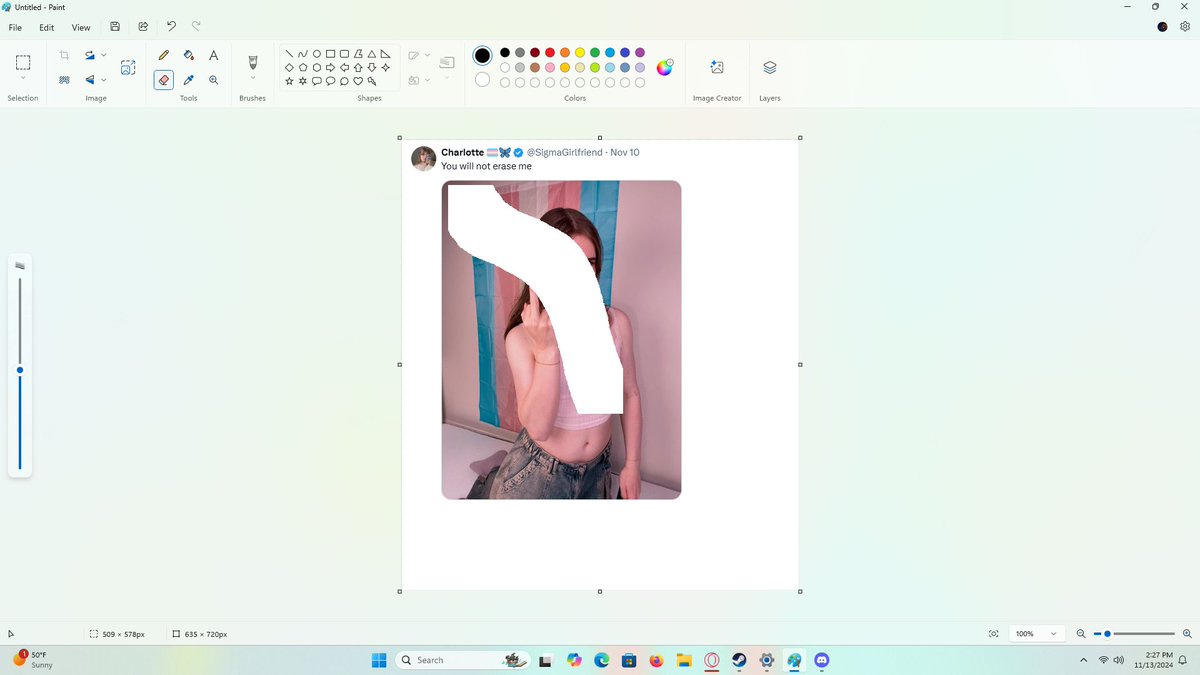Select Color 1 black circle

tap(483, 55)
